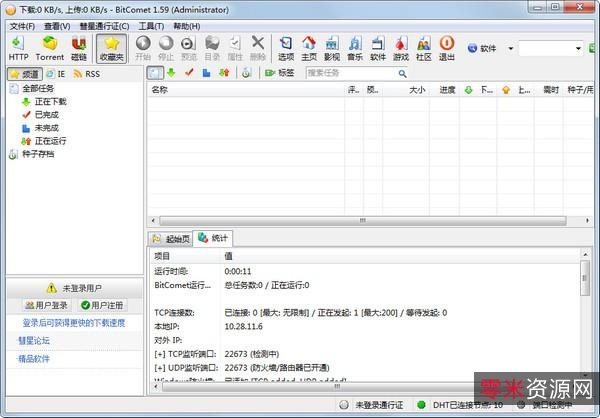600x418 pixels.
Task: Open the 游戏 games icon
Action: tap(401, 48)
